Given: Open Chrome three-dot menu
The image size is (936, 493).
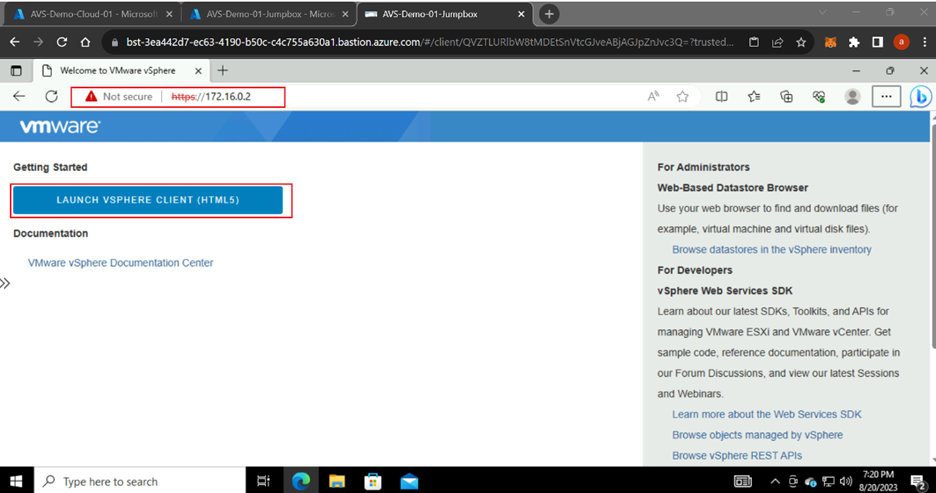Looking at the screenshot, I should [x=925, y=42].
